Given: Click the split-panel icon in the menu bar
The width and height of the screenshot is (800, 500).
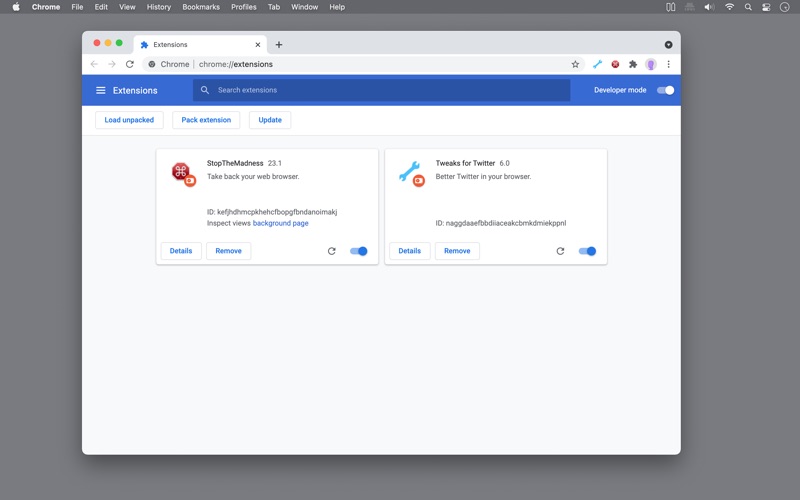Looking at the screenshot, I should point(670,7).
